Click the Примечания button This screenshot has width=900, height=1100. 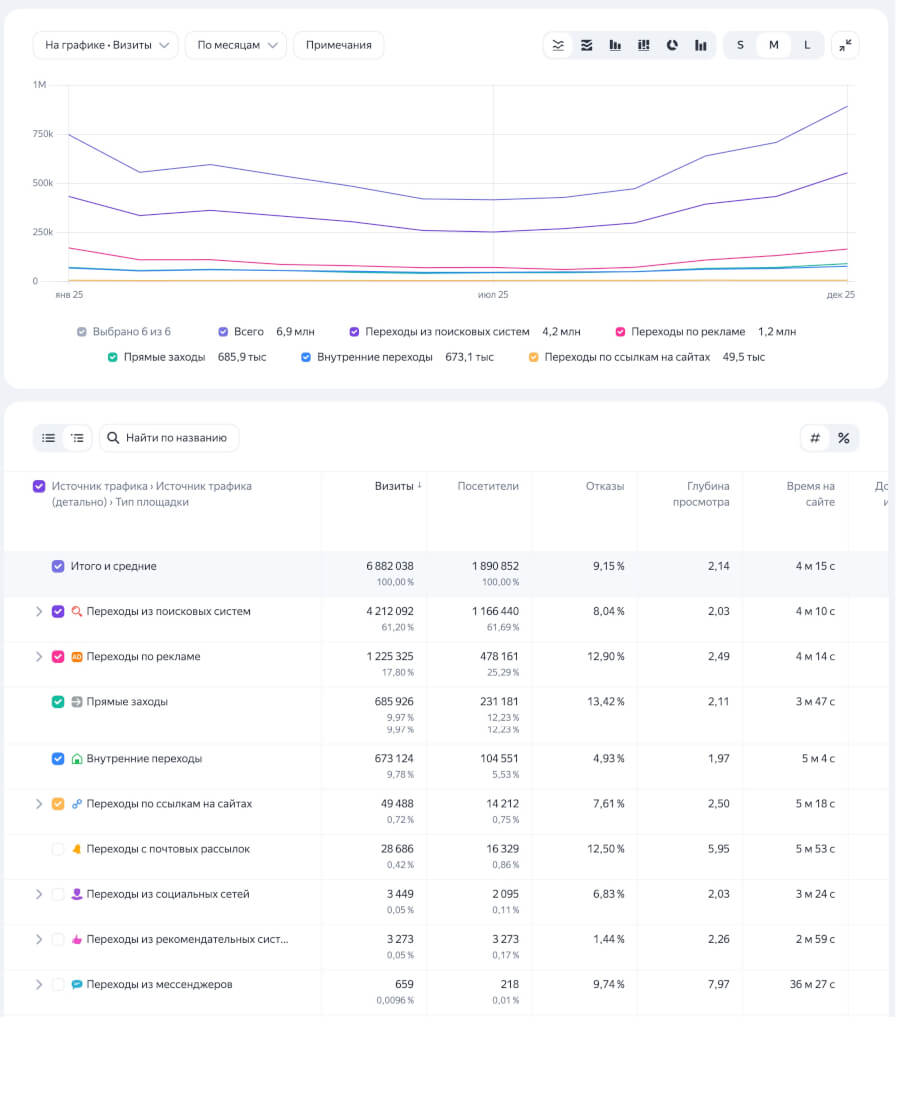[338, 45]
